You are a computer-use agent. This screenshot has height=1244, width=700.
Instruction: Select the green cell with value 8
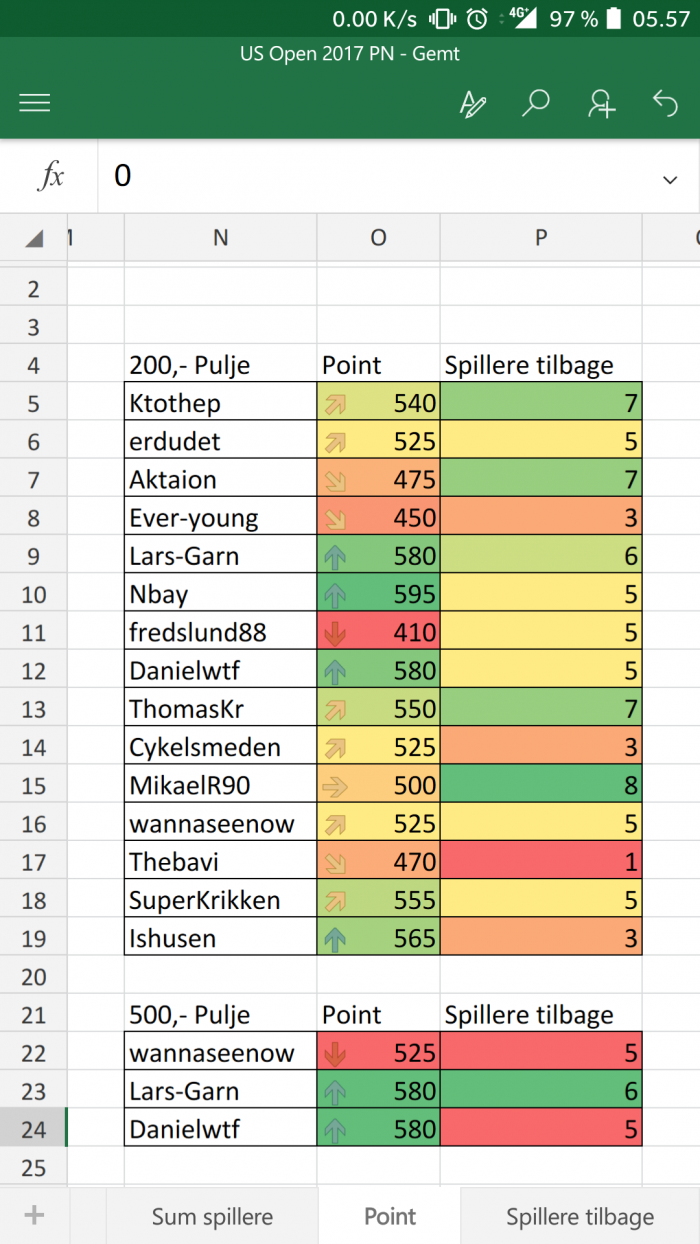[x=541, y=785]
